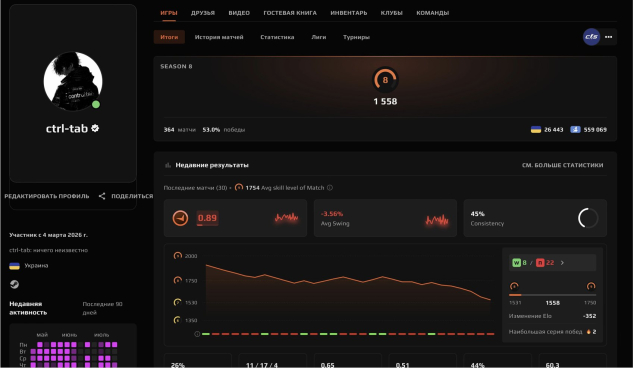Open the three-dots options menu
The image size is (634, 368).
pyautogui.click(x=609, y=37)
